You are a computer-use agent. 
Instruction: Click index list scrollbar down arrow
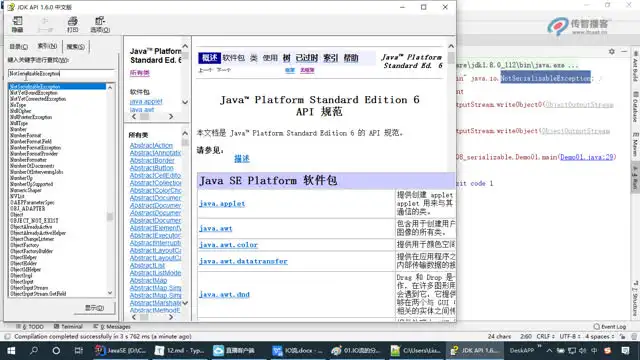pos(110,293)
